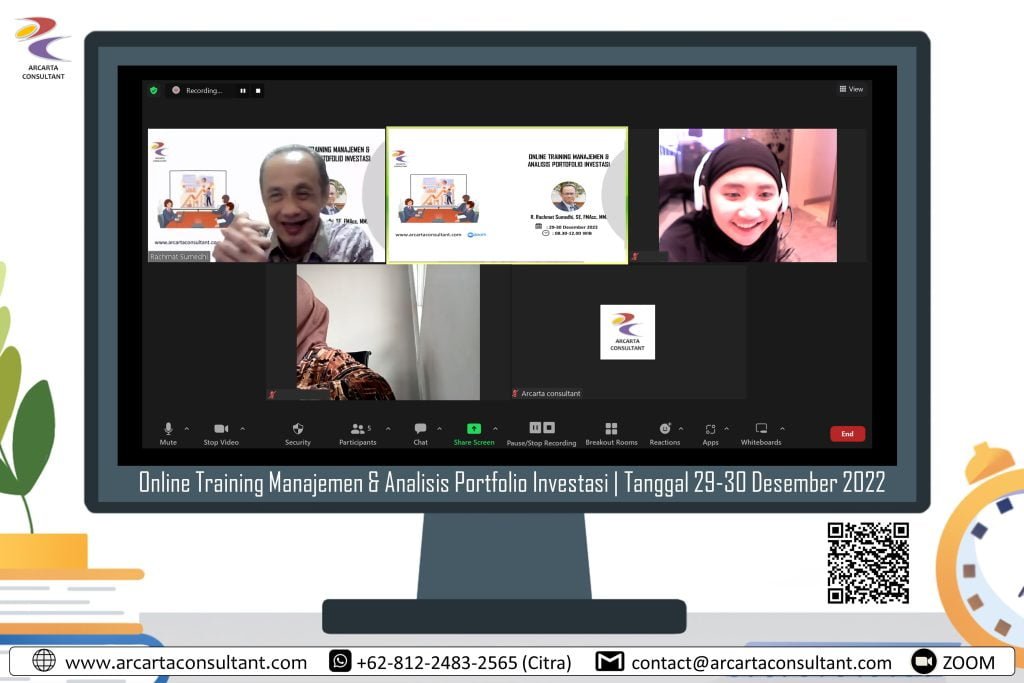
Task: Select Rachmat Sumedhi's video tile
Action: point(266,195)
